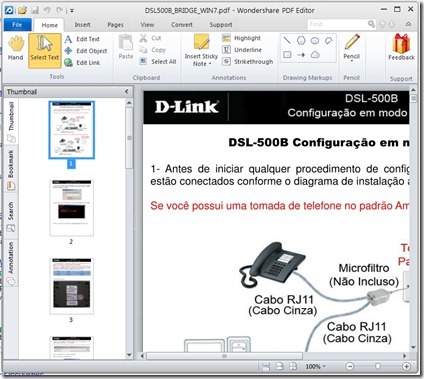This screenshot has width=424, height=379.
Task: Select page 2 thumbnail
Action: coord(72,208)
